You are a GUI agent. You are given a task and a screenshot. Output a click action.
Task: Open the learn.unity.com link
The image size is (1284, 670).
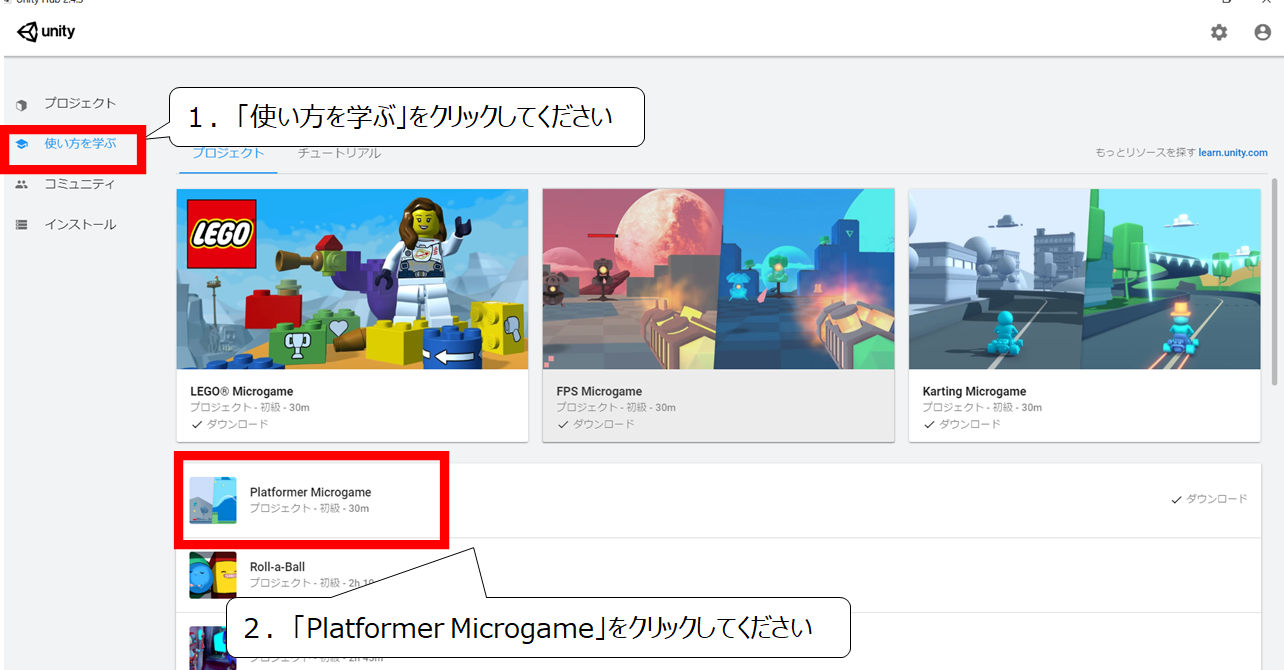click(x=1233, y=153)
